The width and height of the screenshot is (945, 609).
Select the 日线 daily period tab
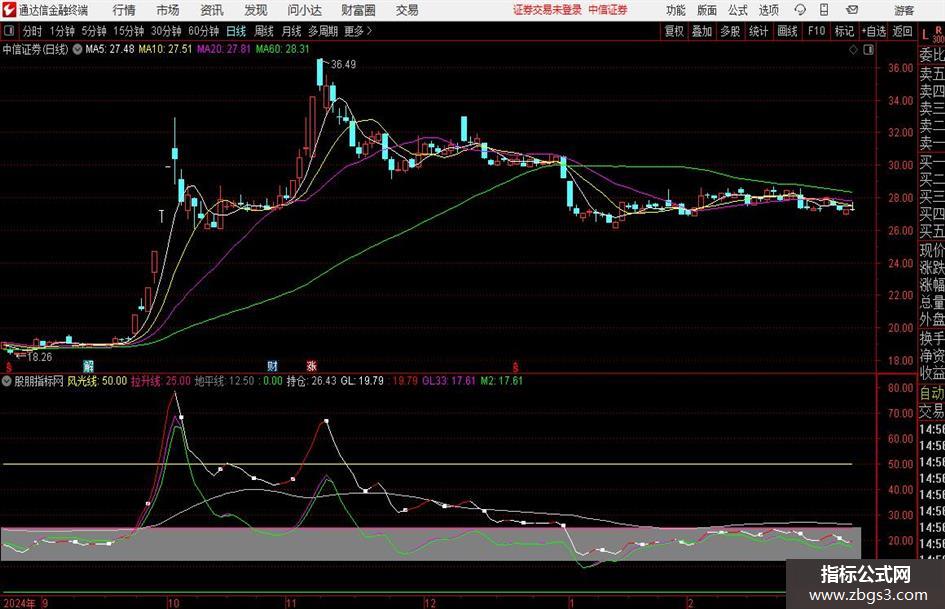click(236, 31)
